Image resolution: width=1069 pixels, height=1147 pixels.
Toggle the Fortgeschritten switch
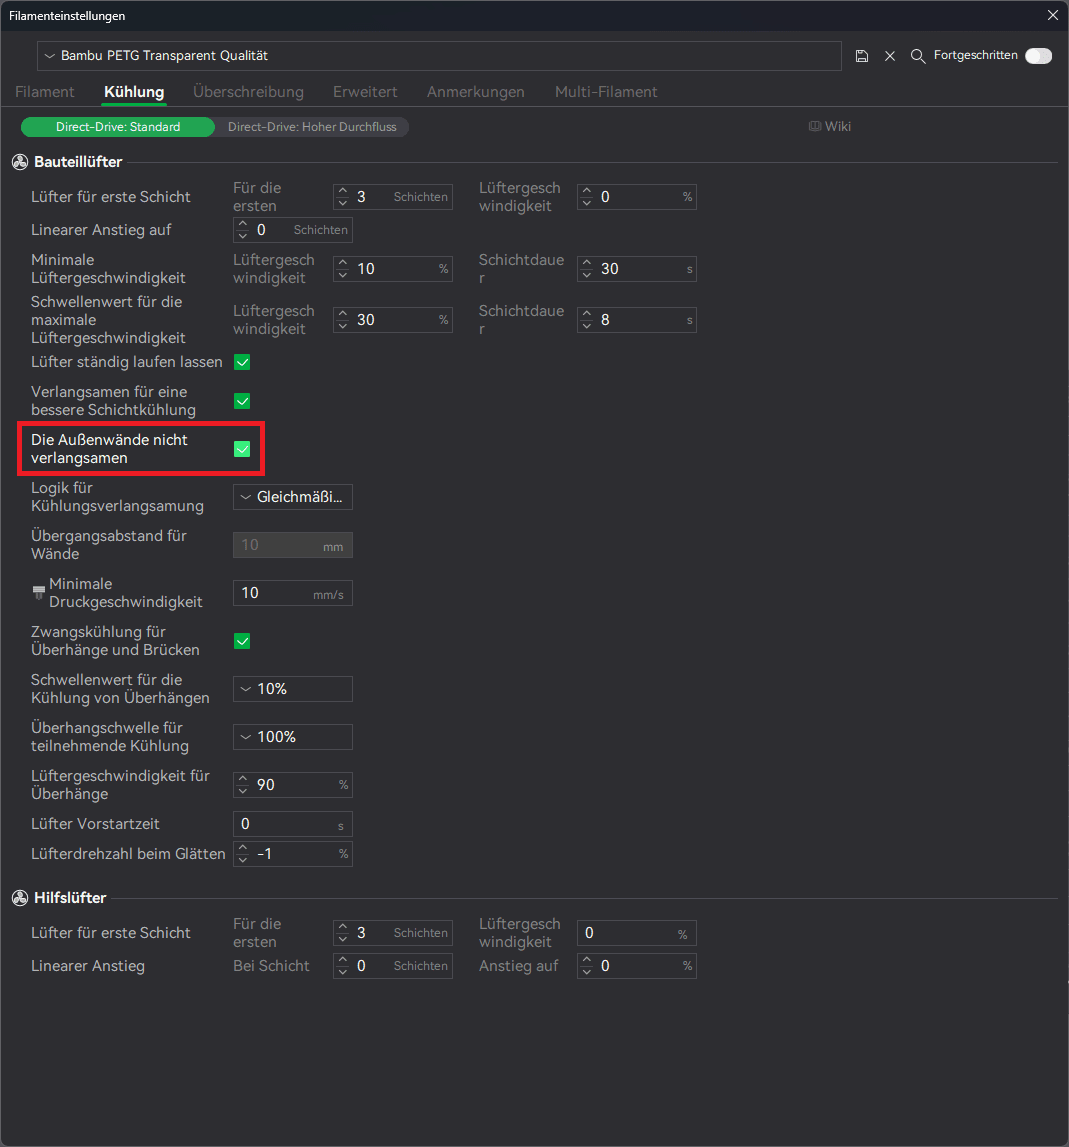click(1038, 56)
